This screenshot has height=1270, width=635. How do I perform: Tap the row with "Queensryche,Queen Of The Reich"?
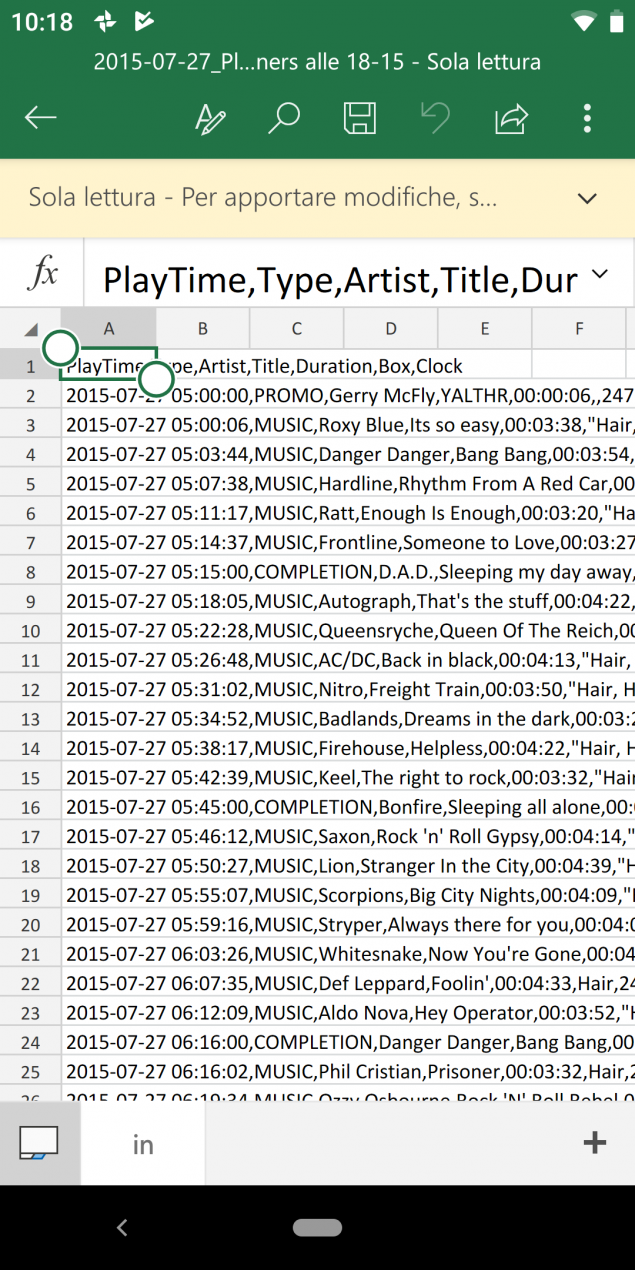coord(348,631)
